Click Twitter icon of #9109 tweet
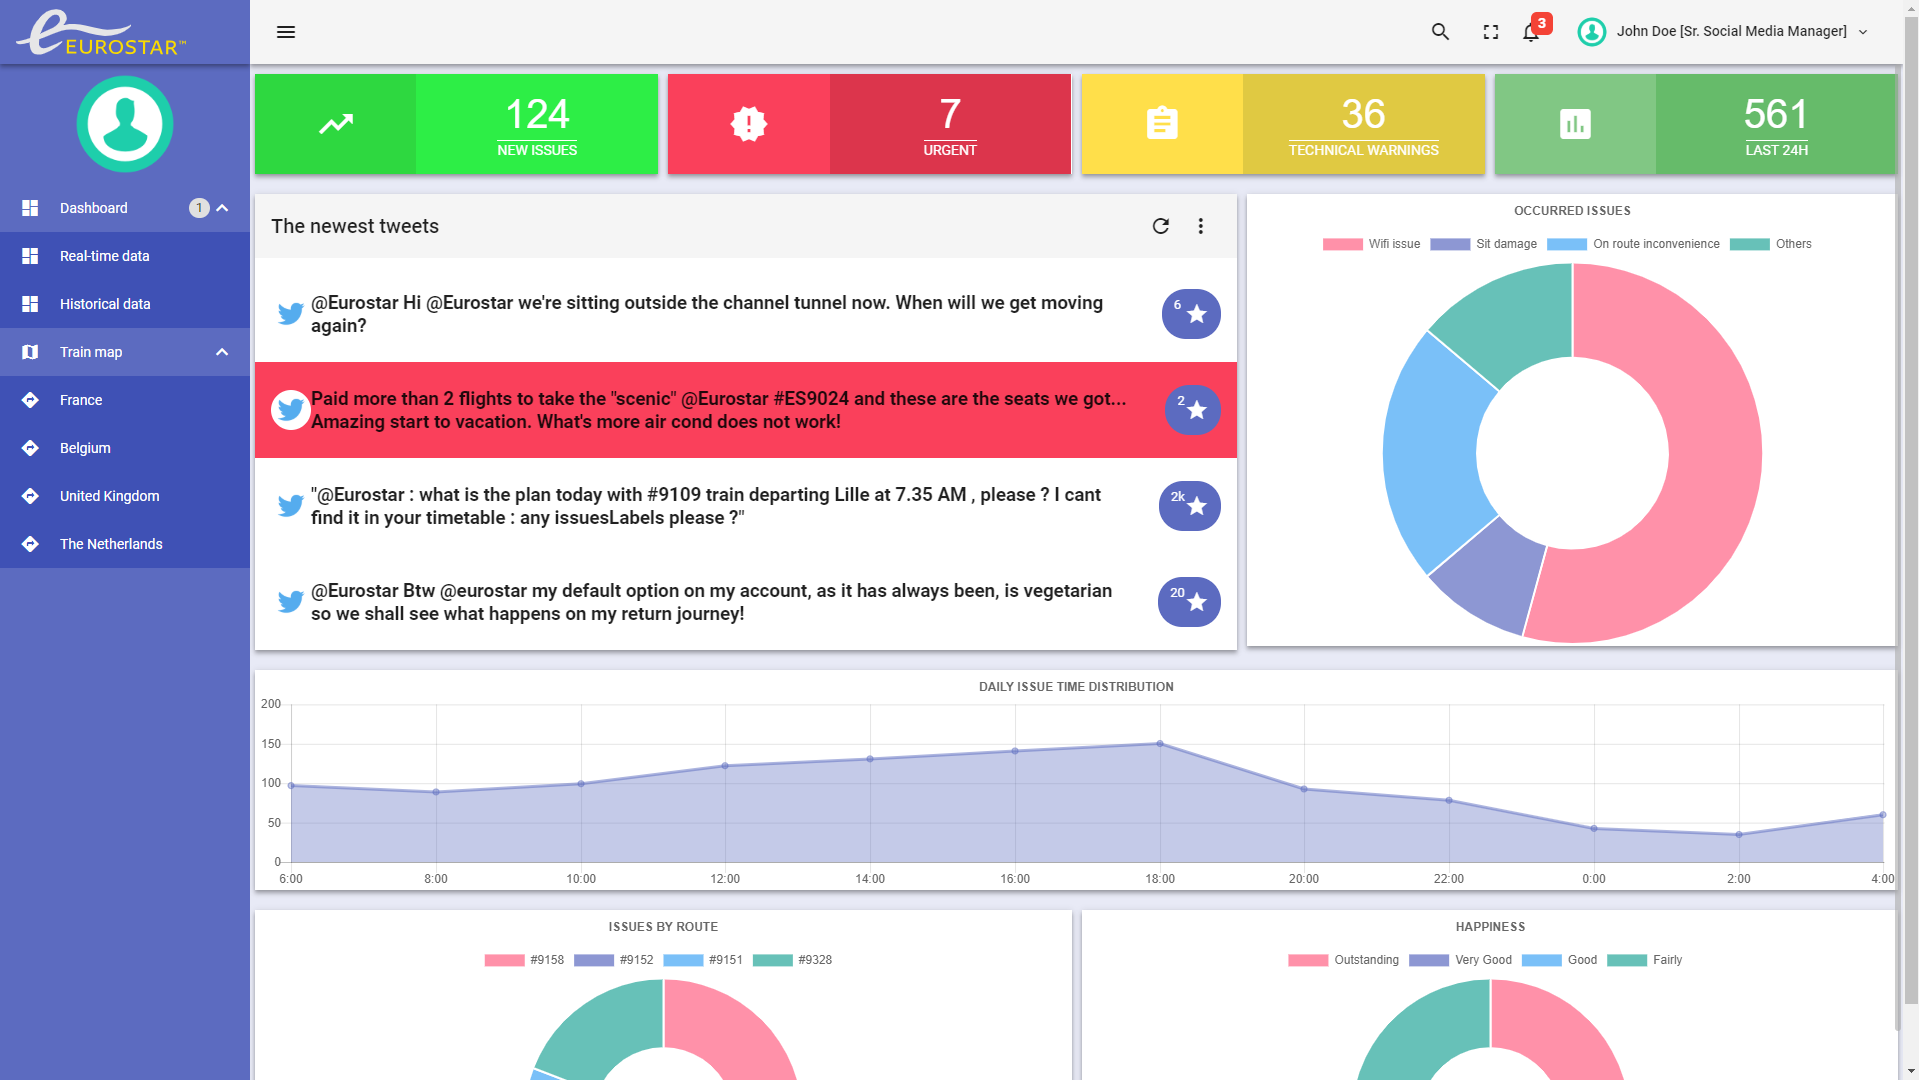Screen dimensions: 1919x1080 point(291,506)
